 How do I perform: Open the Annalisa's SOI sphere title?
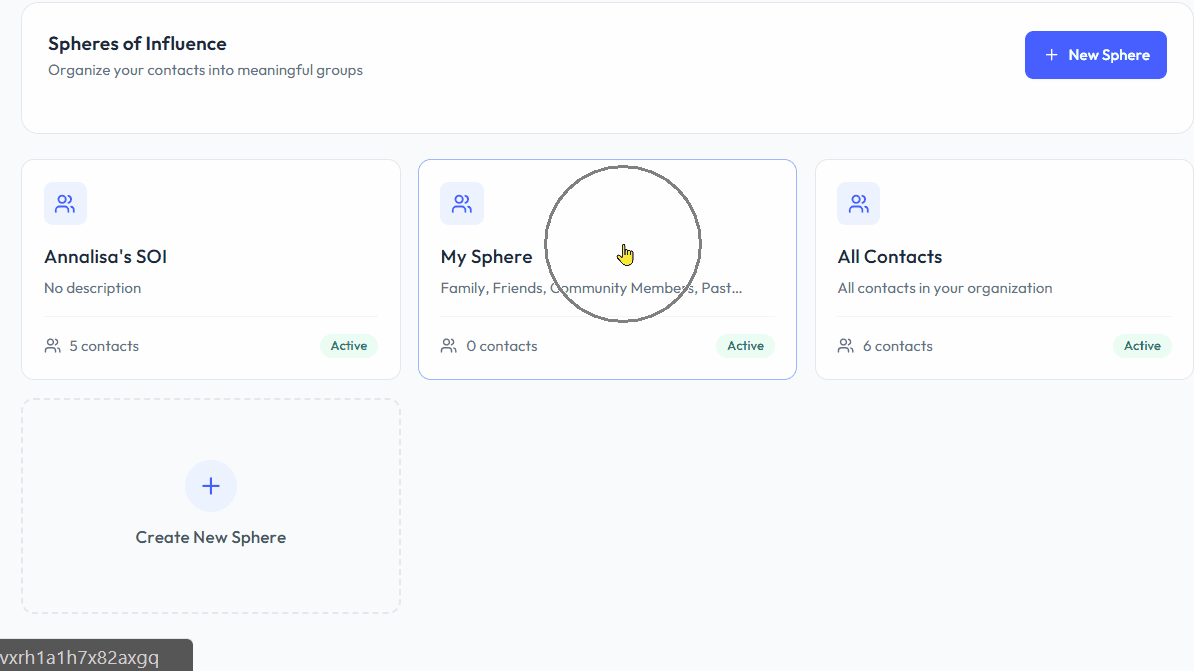tap(105, 257)
